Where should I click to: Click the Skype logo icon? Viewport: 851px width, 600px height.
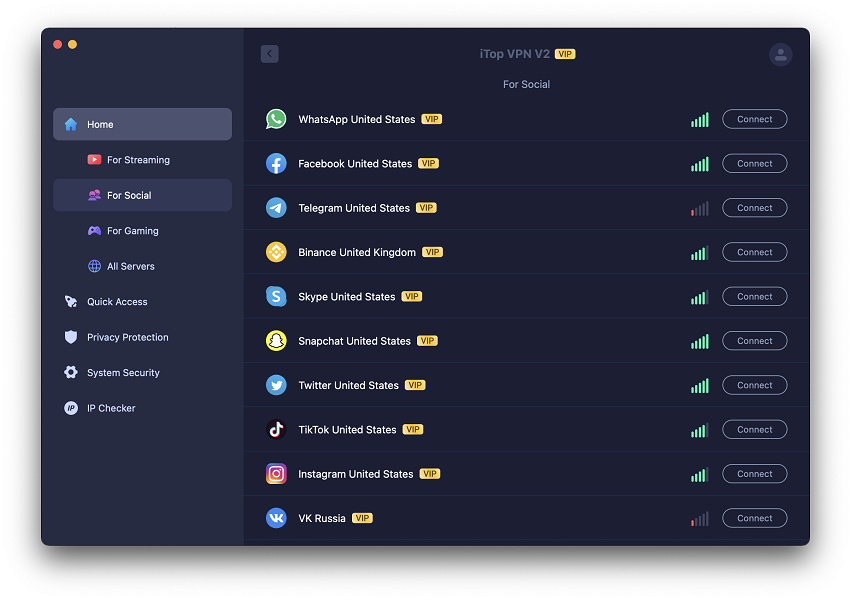(276, 297)
